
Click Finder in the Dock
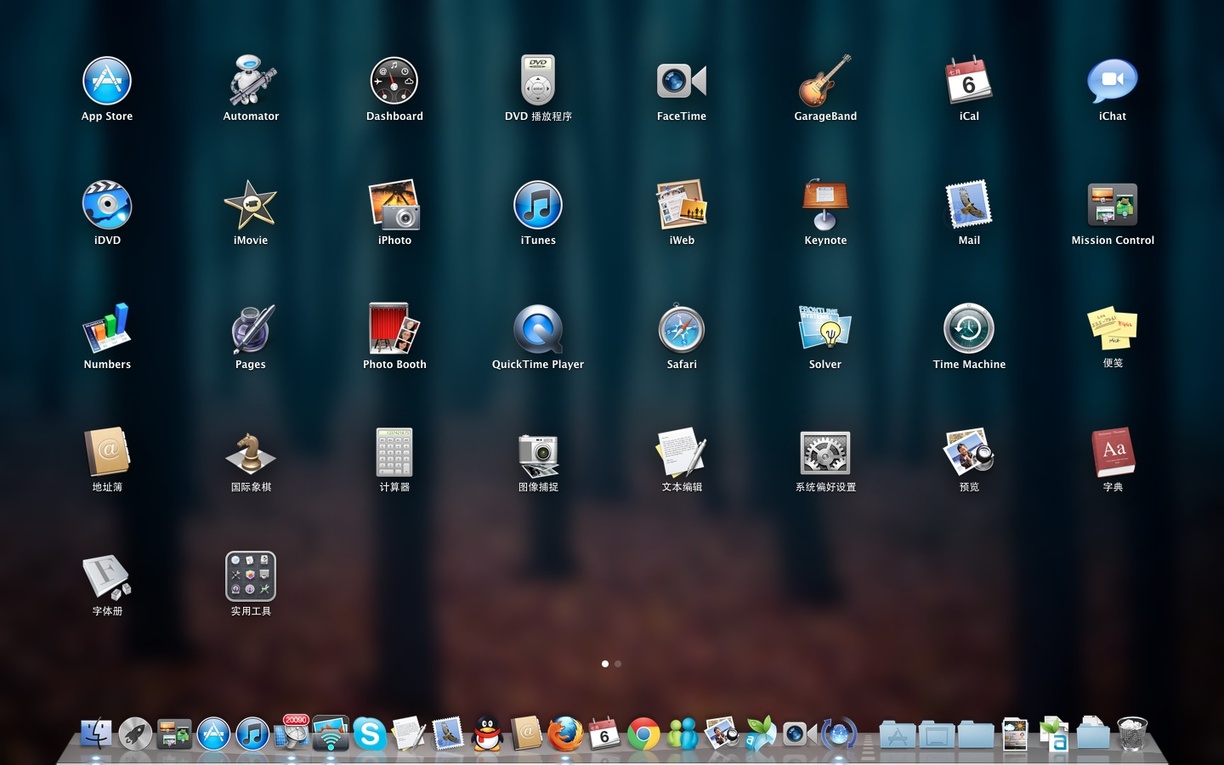pos(97,734)
